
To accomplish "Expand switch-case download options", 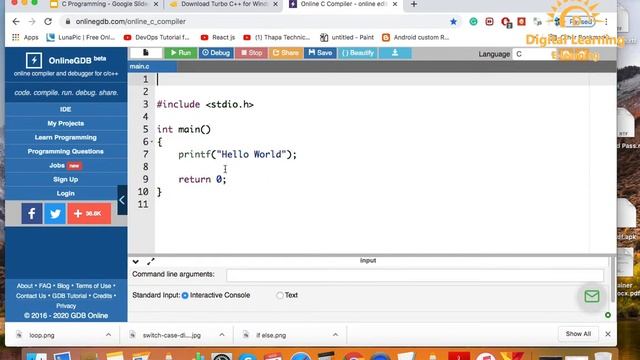I will [x=222, y=335].
